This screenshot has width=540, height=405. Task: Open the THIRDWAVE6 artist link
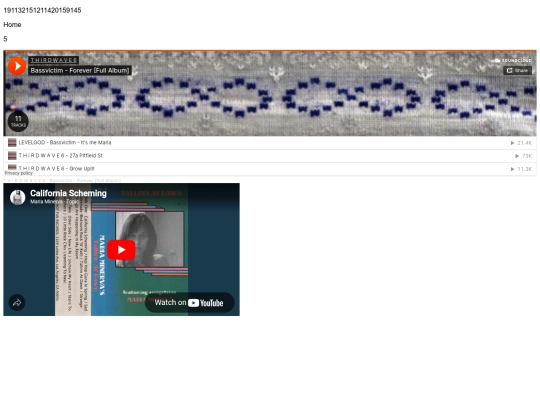[53, 60]
